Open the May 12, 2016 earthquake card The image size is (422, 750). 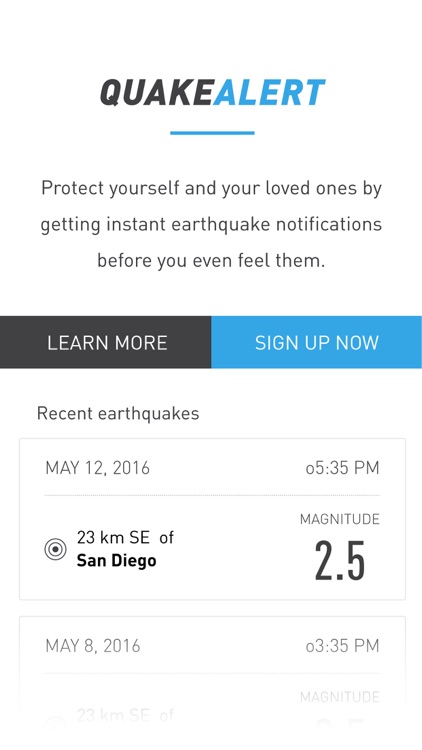click(x=212, y=519)
